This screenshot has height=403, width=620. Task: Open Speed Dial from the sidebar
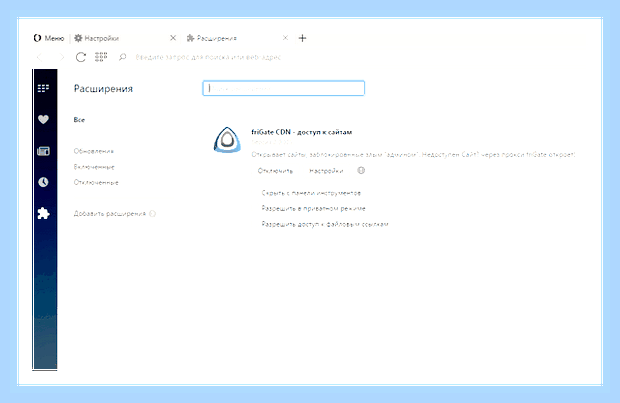click(x=43, y=88)
